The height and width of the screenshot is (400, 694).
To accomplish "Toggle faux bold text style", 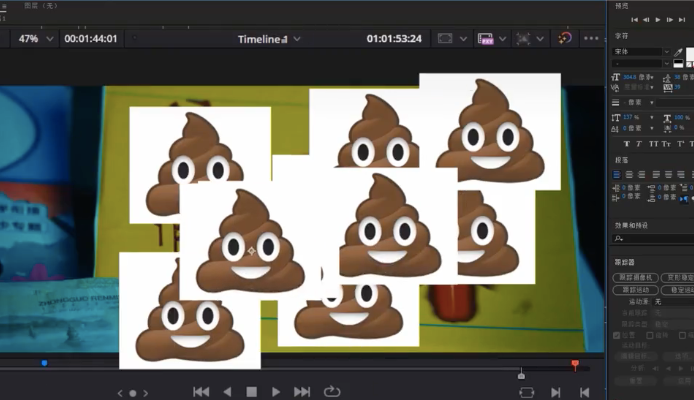I will pyautogui.click(x=627, y=144).
